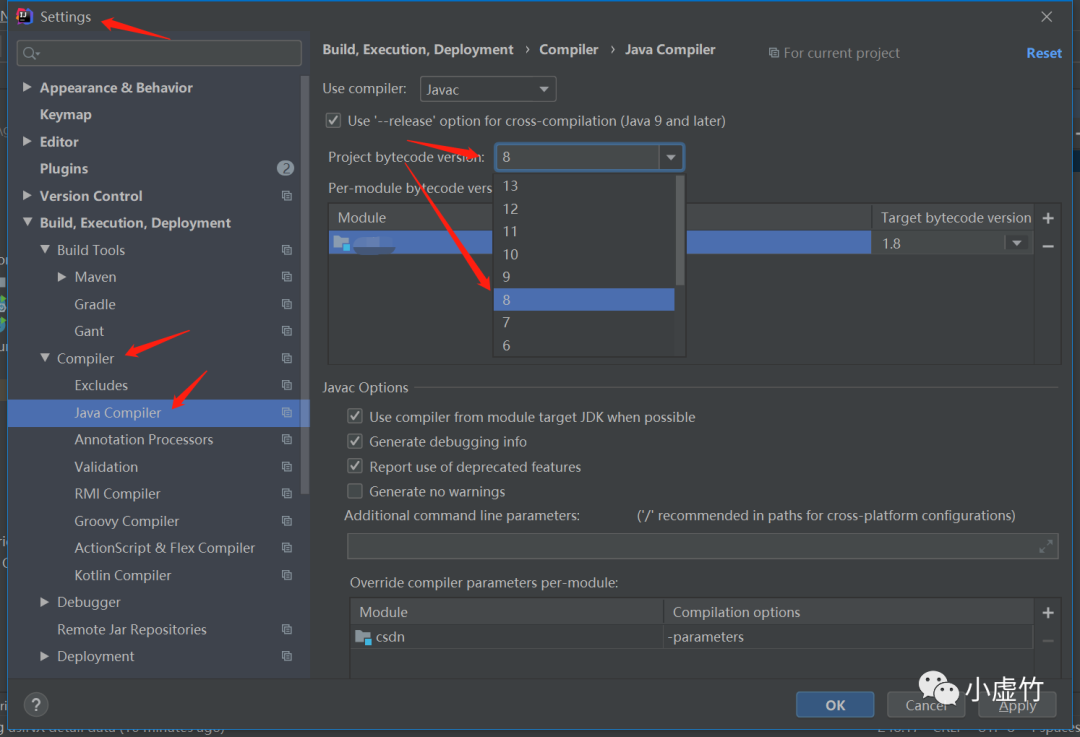Image resolution: width=1080 pixels, height=737 pixels.
Task: Open the Use compiler Javac dropdown
Action: click(x=488, y=89)
